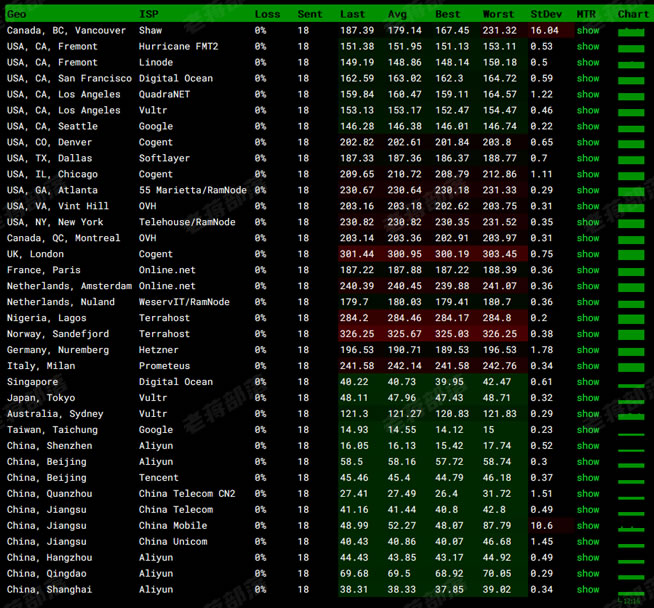The image size is (654, 608).
Task: Show MTR for France Paris Online.net row
Action: click(x=588, y=270)
